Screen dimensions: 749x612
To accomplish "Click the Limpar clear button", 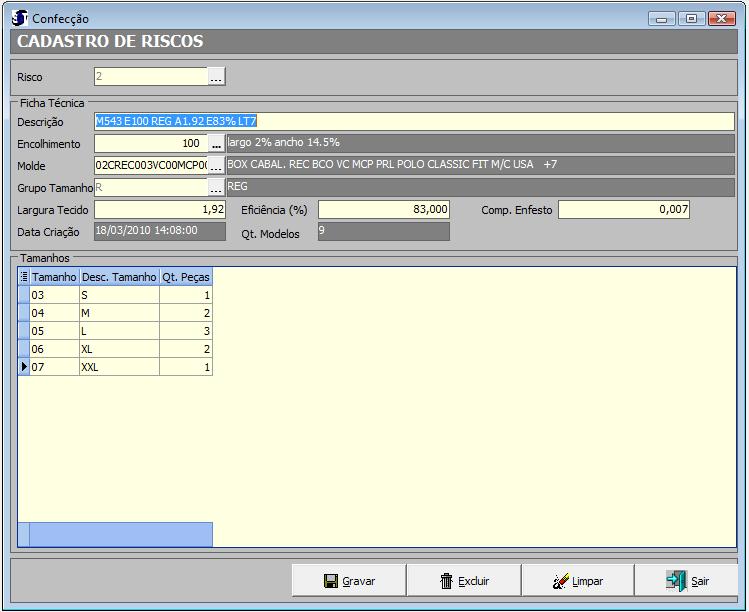I will click(577, 581).
